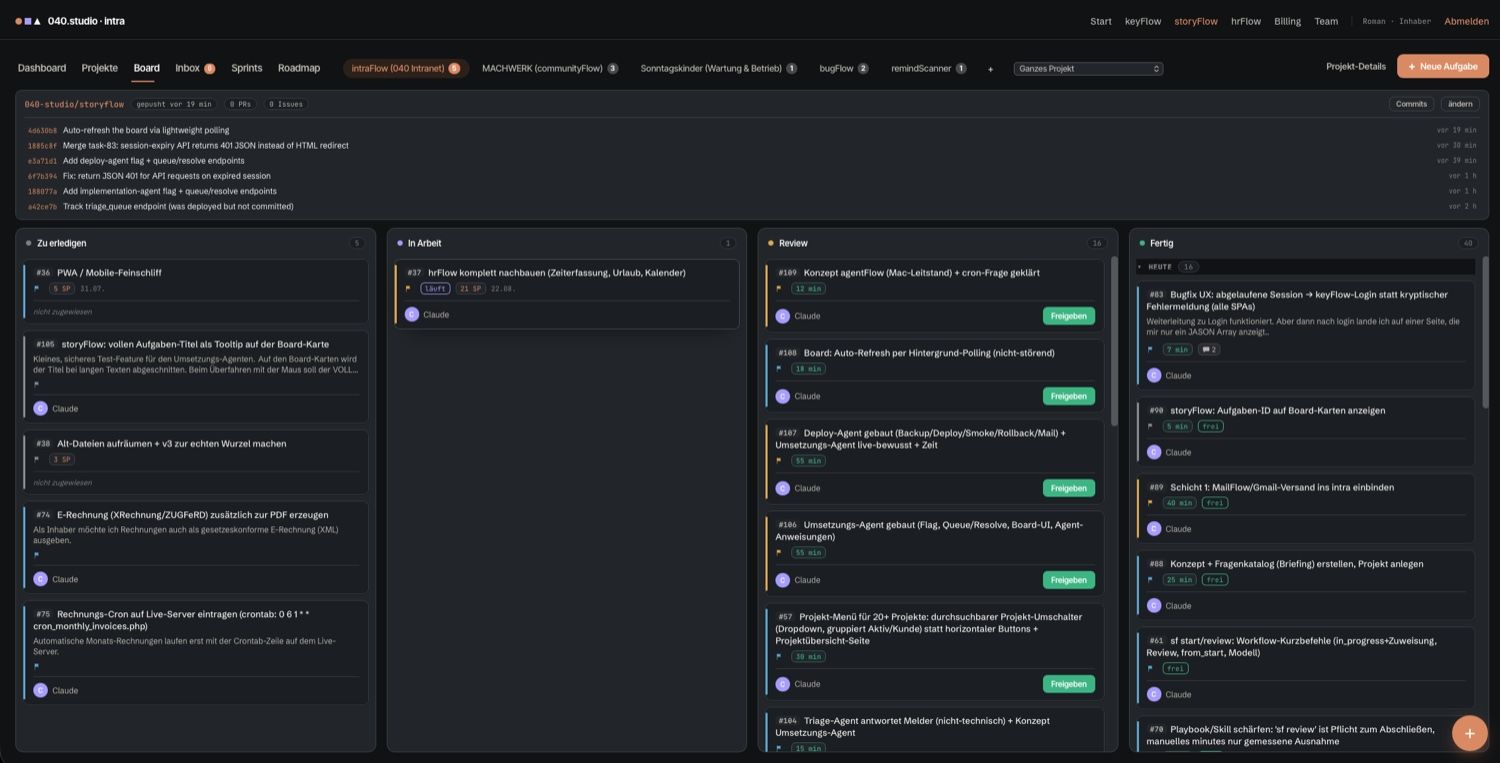Click Freigeben on card #106
Image resolution: width=1500 pixels, height=763 pixels.
[x=1068, y=580]
